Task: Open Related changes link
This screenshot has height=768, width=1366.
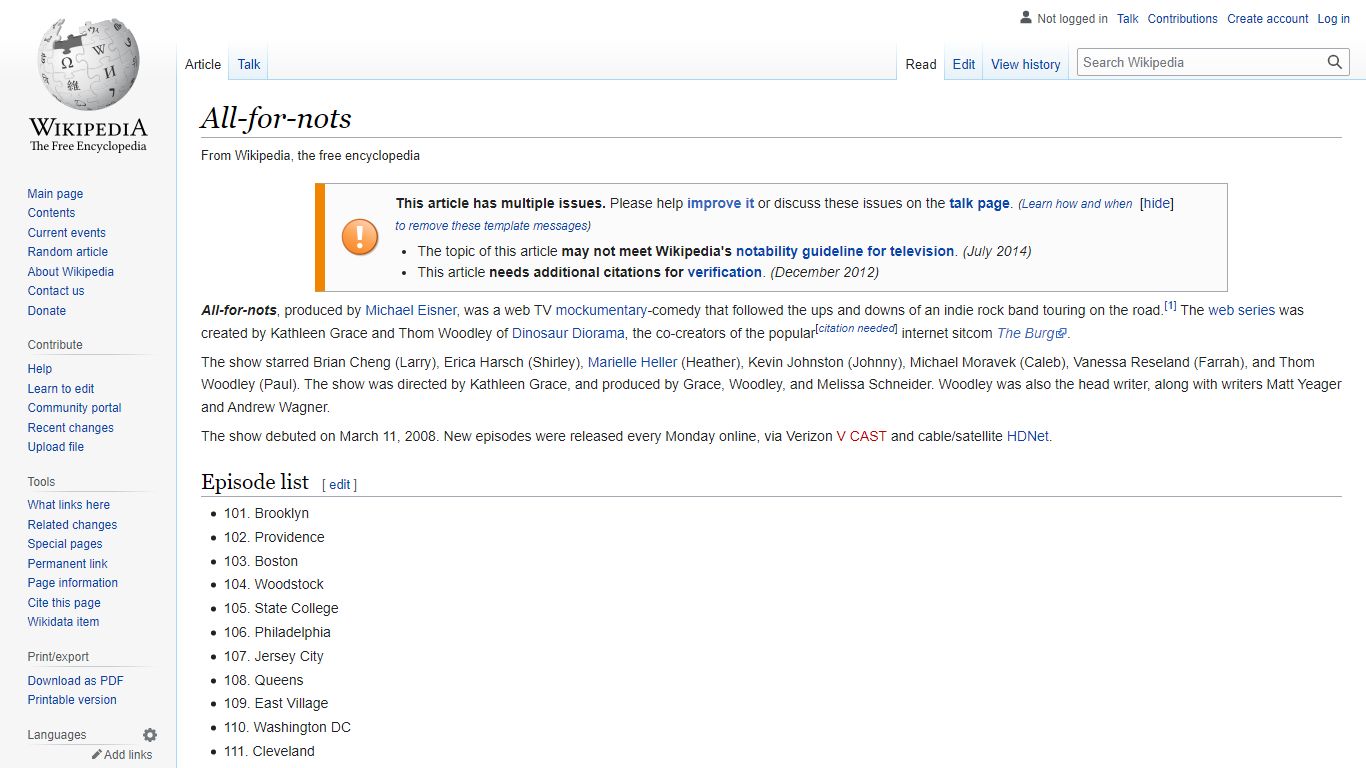Action: coord(72,525)
